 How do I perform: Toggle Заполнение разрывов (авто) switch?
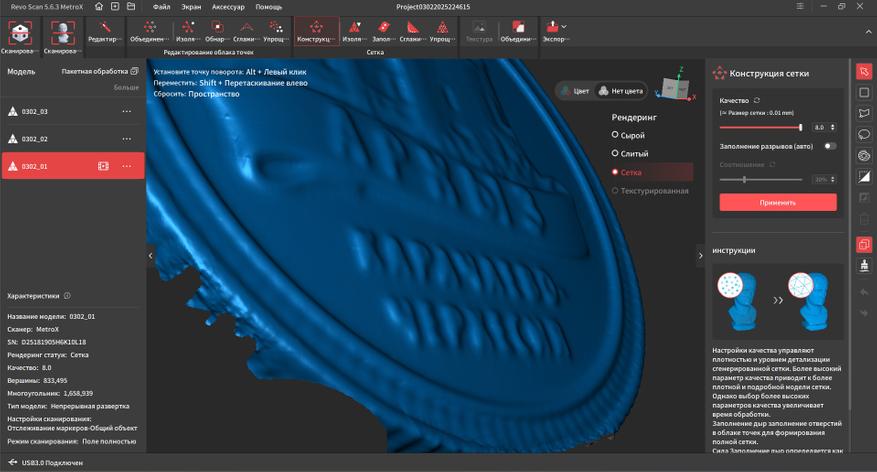click(x=829, y=146)
